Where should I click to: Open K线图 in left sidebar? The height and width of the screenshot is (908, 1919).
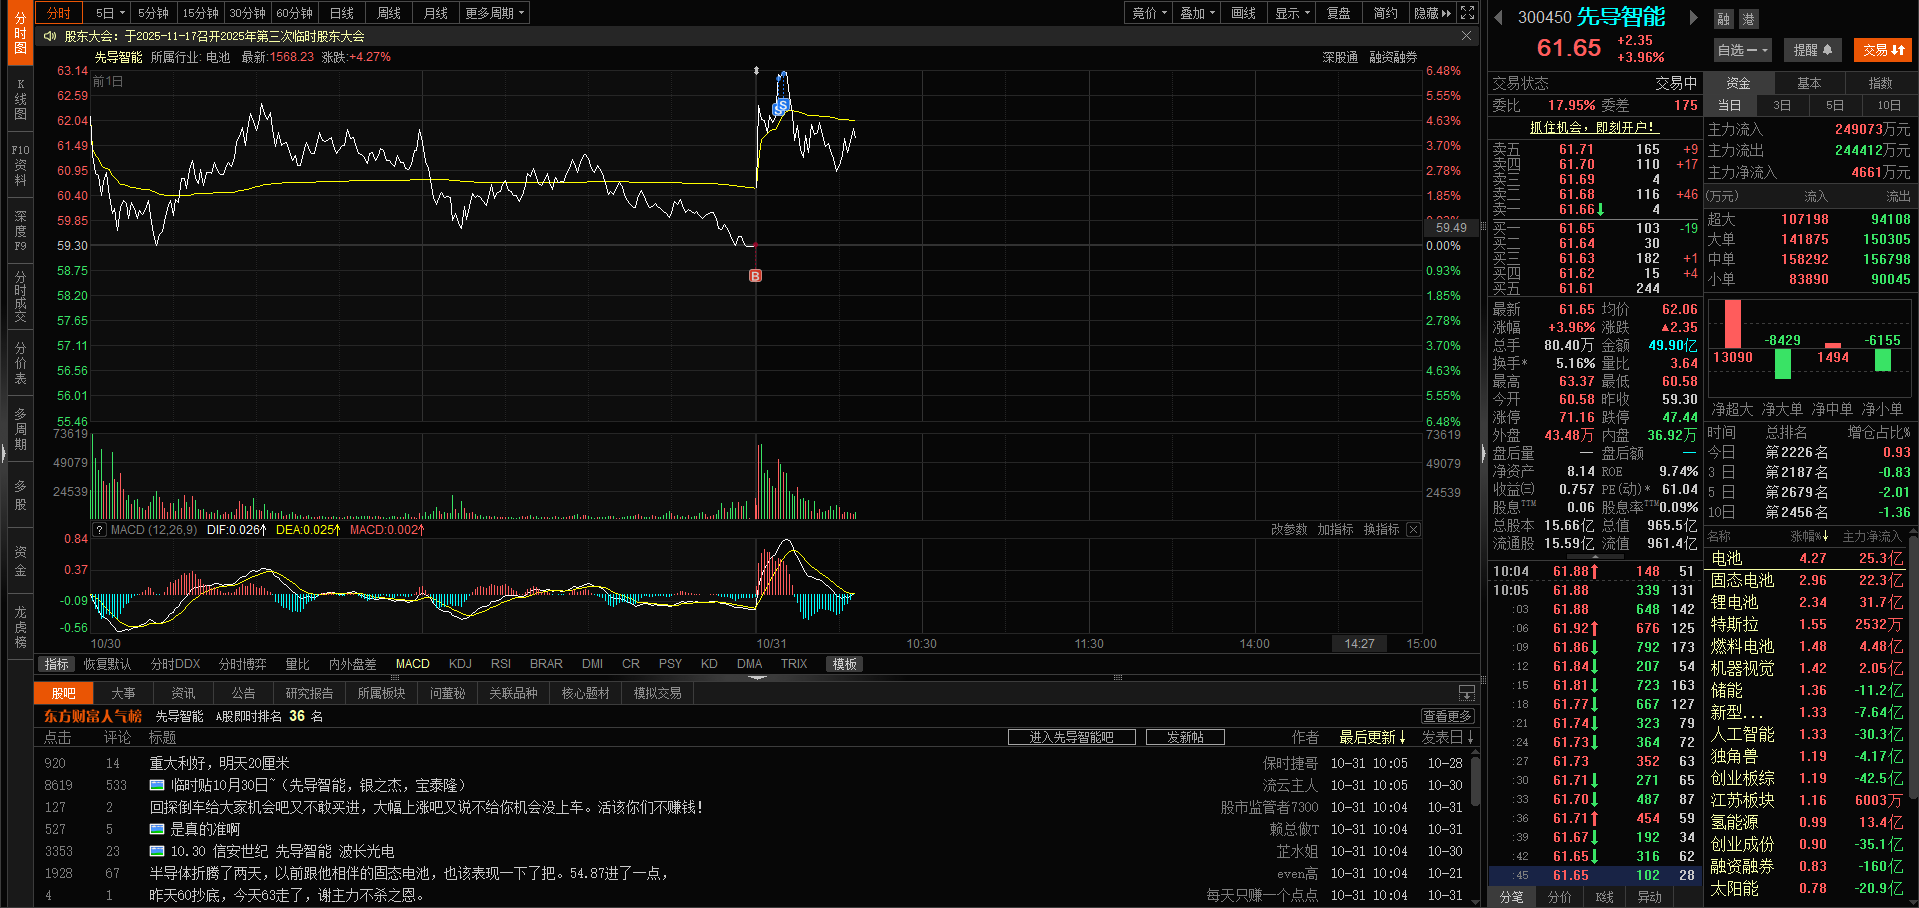pyautogui.click(x=20, y=99)
